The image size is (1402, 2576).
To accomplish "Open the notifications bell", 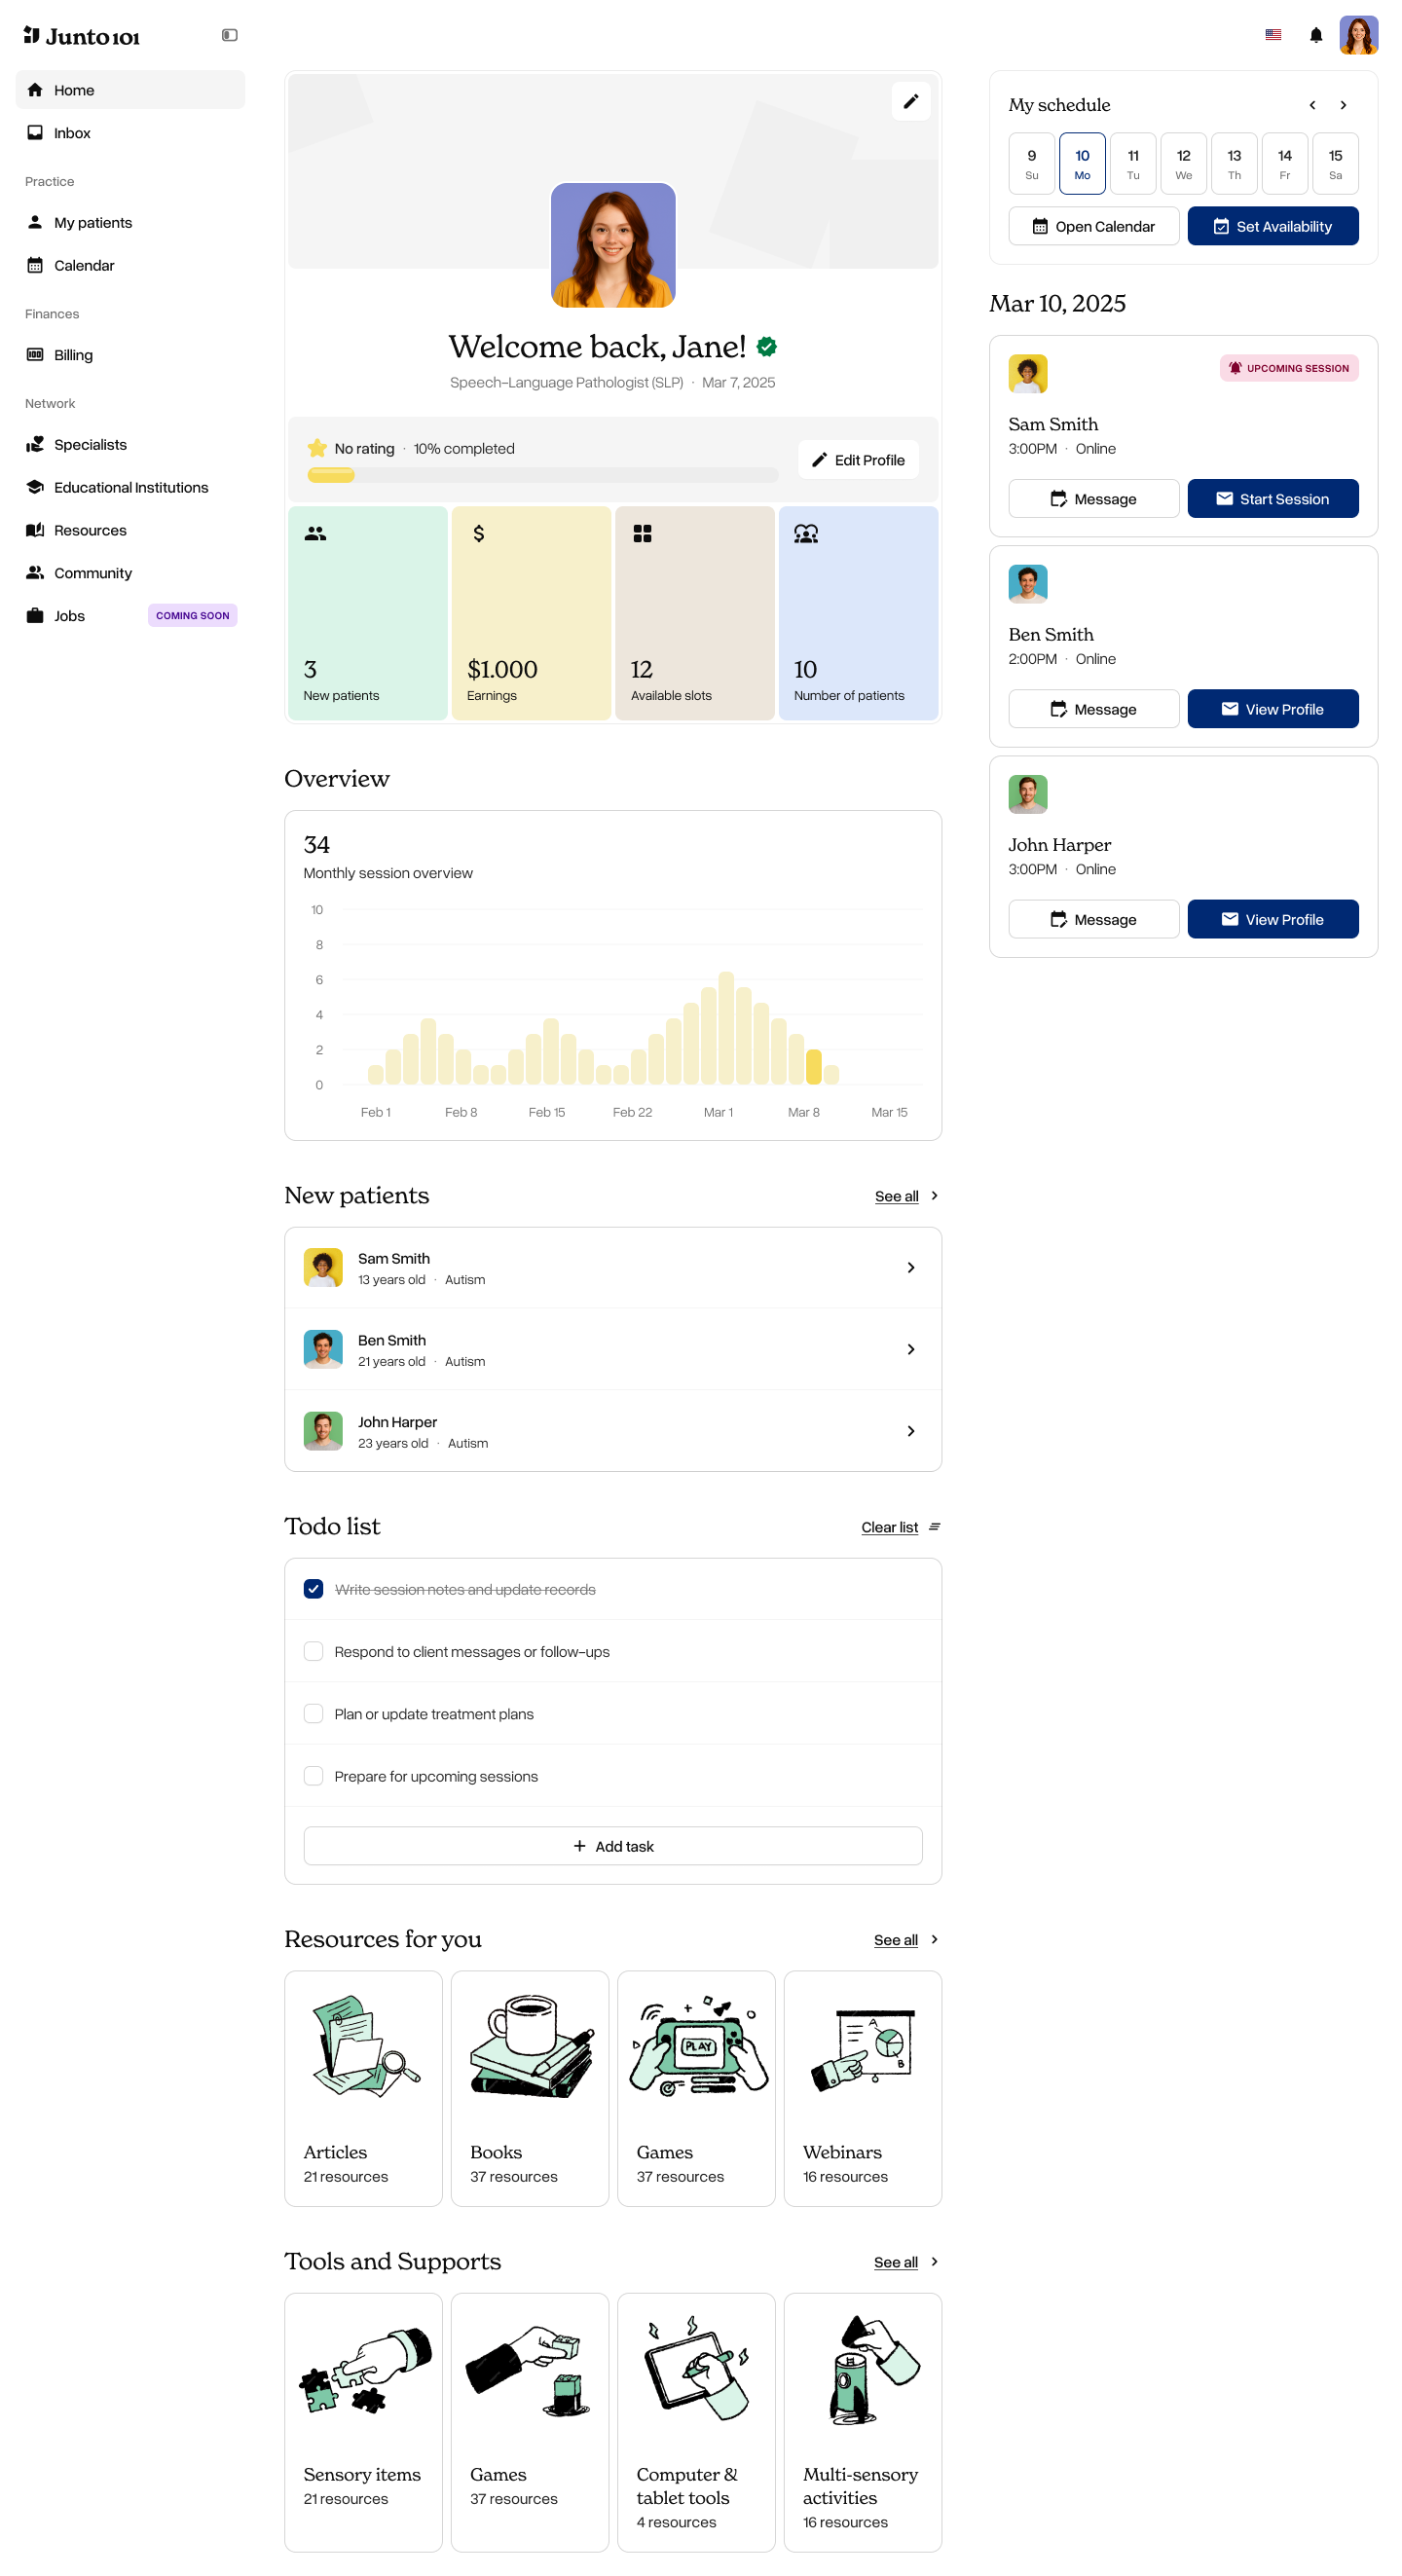I will coord(1315,35).
